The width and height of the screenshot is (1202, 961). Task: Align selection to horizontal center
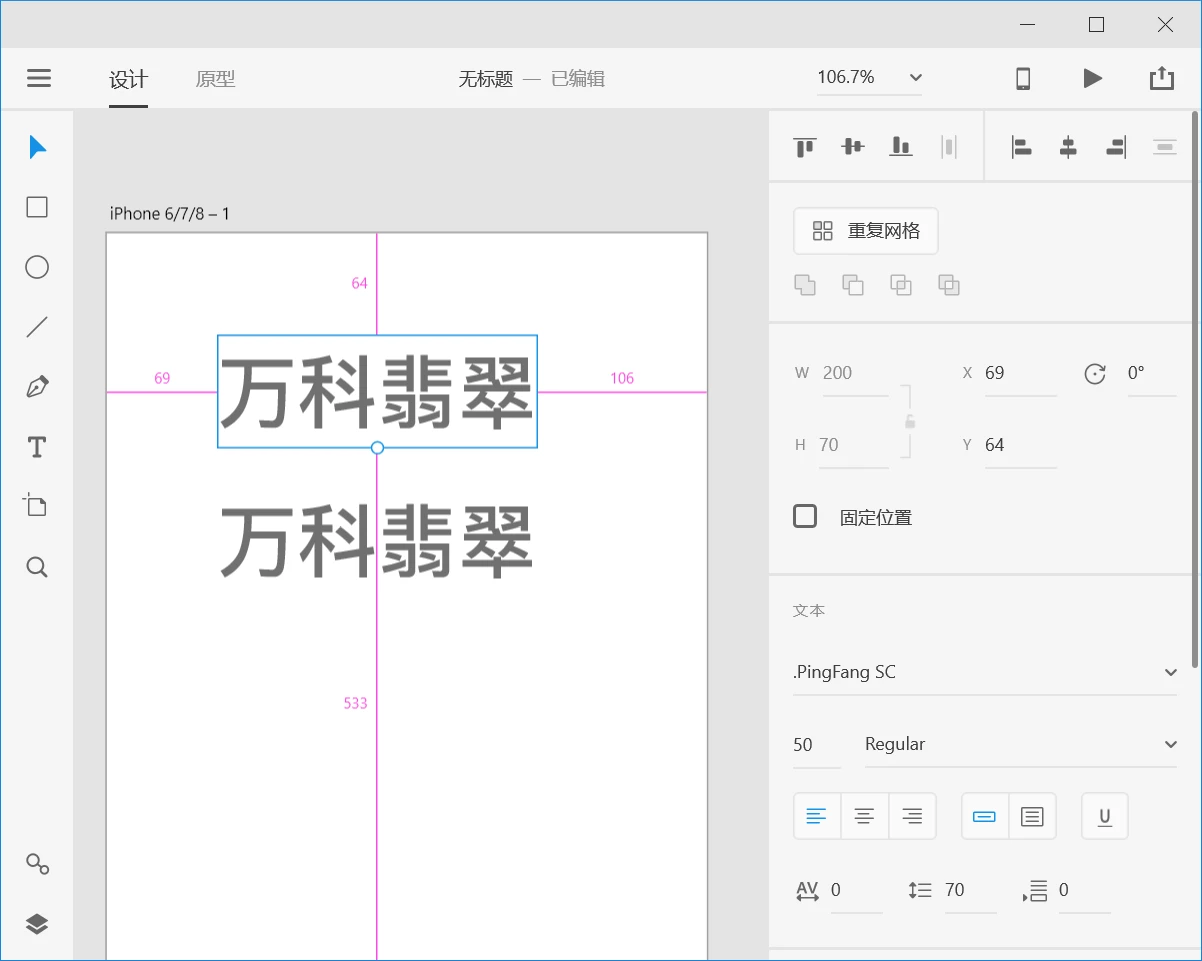coord(1068,147)
